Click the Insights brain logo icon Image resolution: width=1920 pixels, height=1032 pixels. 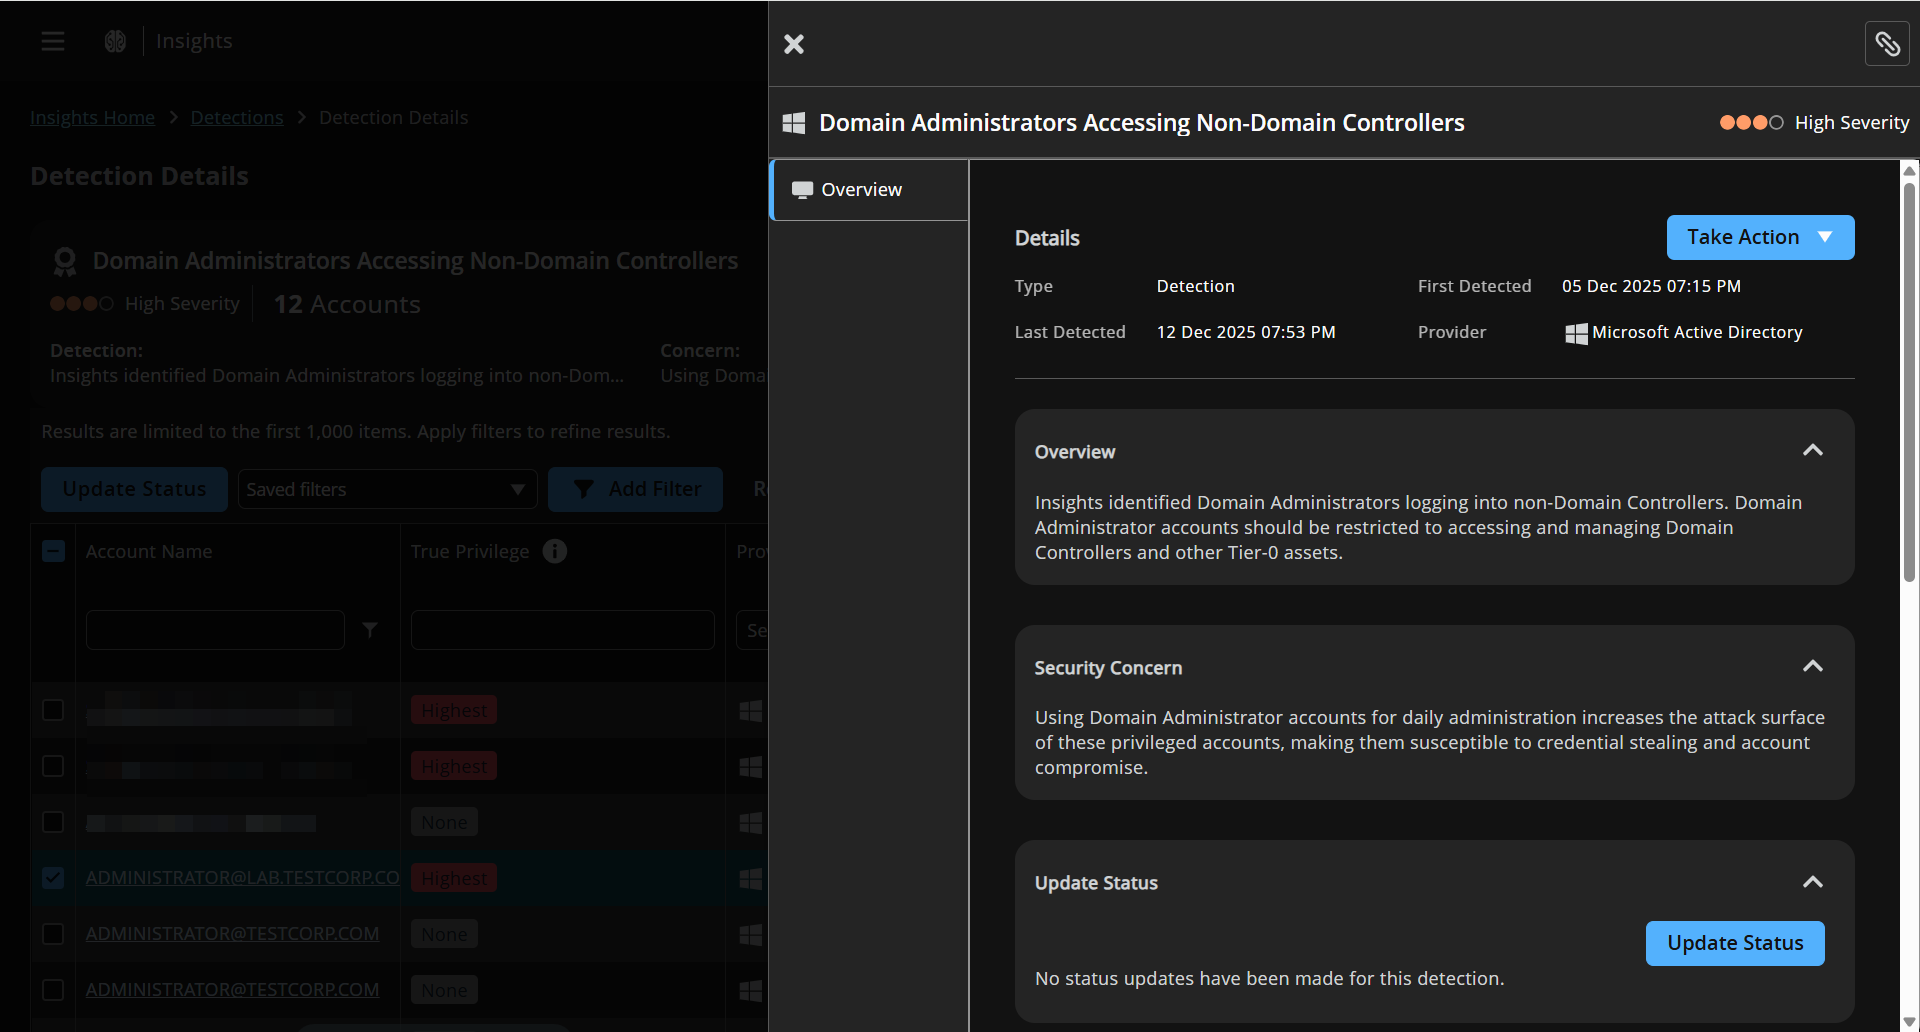115,41
